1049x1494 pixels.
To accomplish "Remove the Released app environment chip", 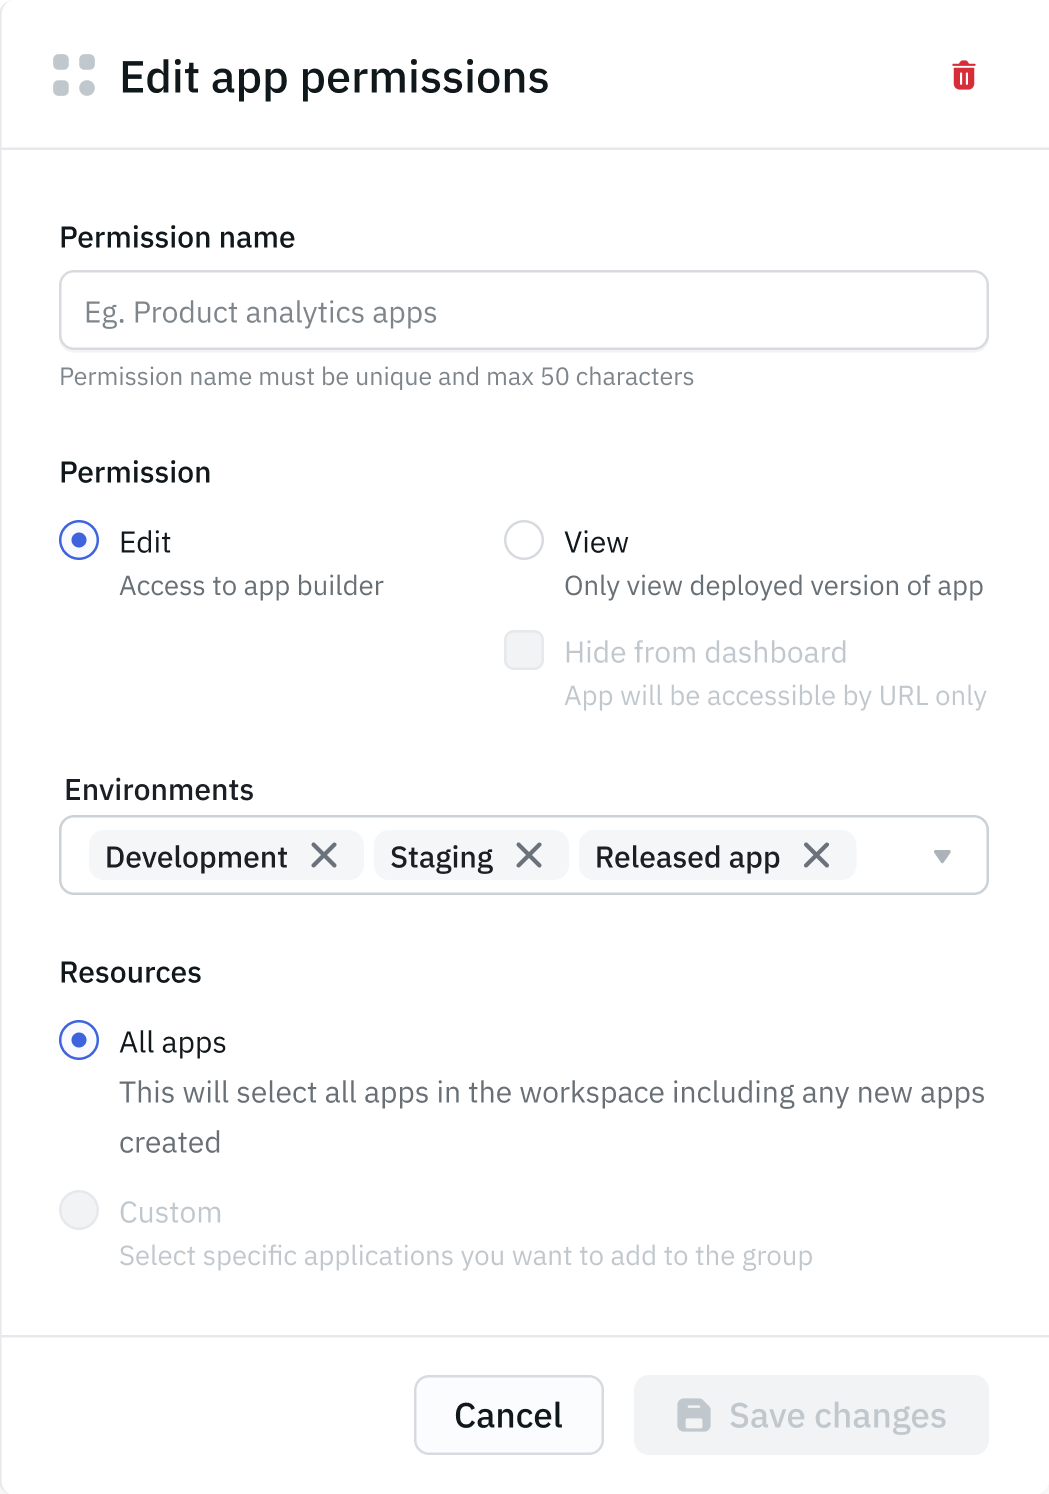I will coord(816,855).
